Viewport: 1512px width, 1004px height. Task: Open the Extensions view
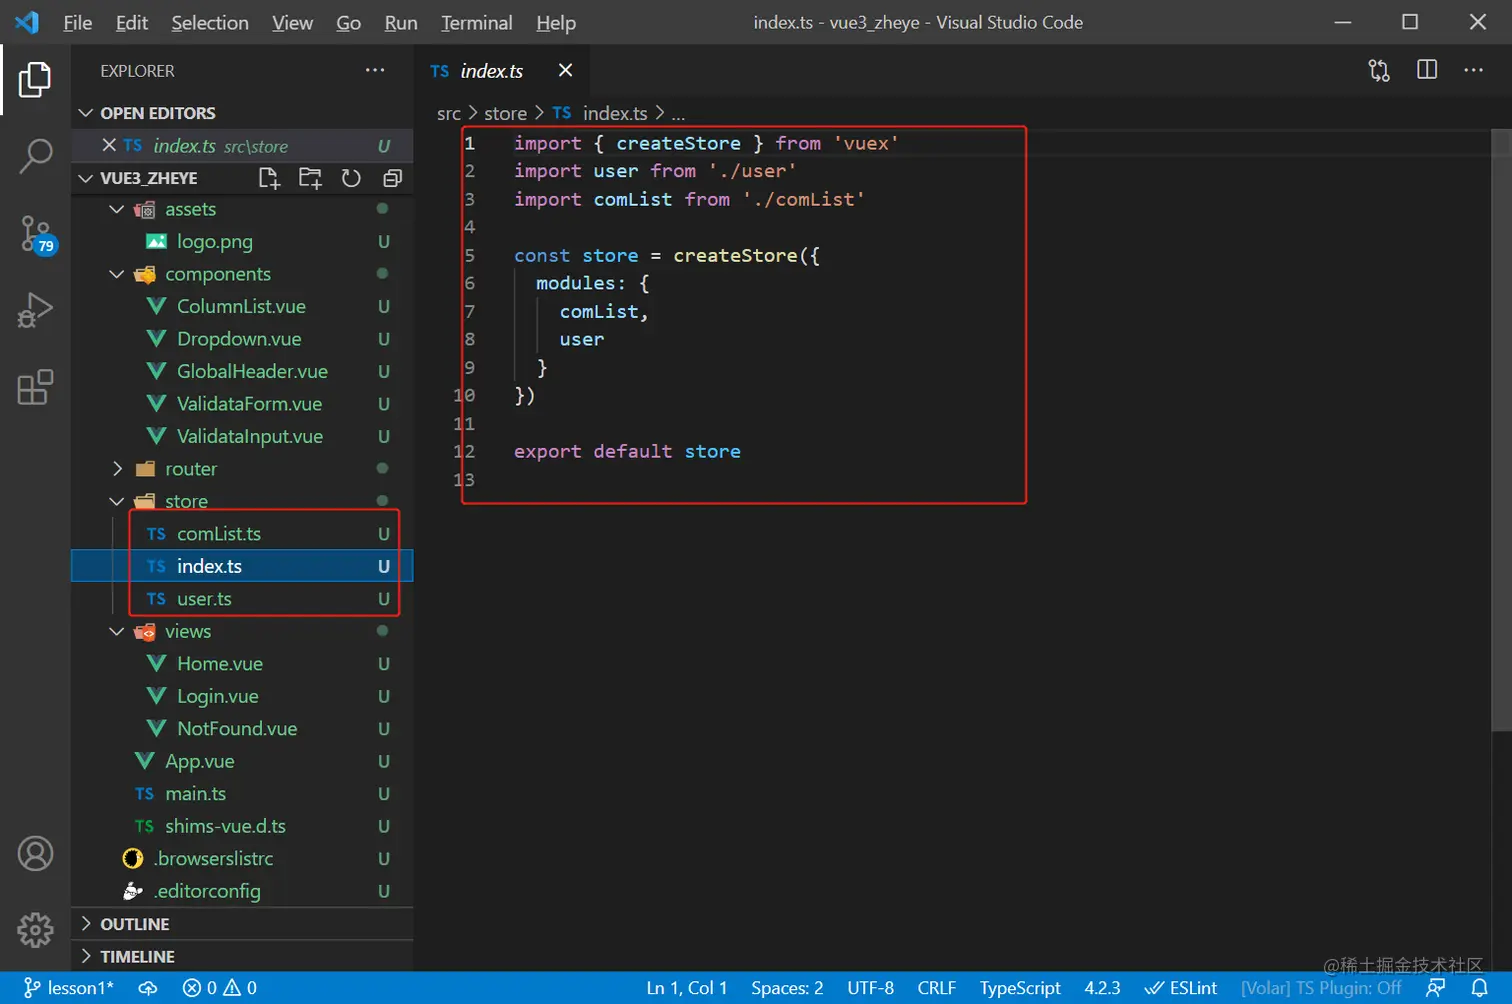pyautogui.click(x=35, y=387)
